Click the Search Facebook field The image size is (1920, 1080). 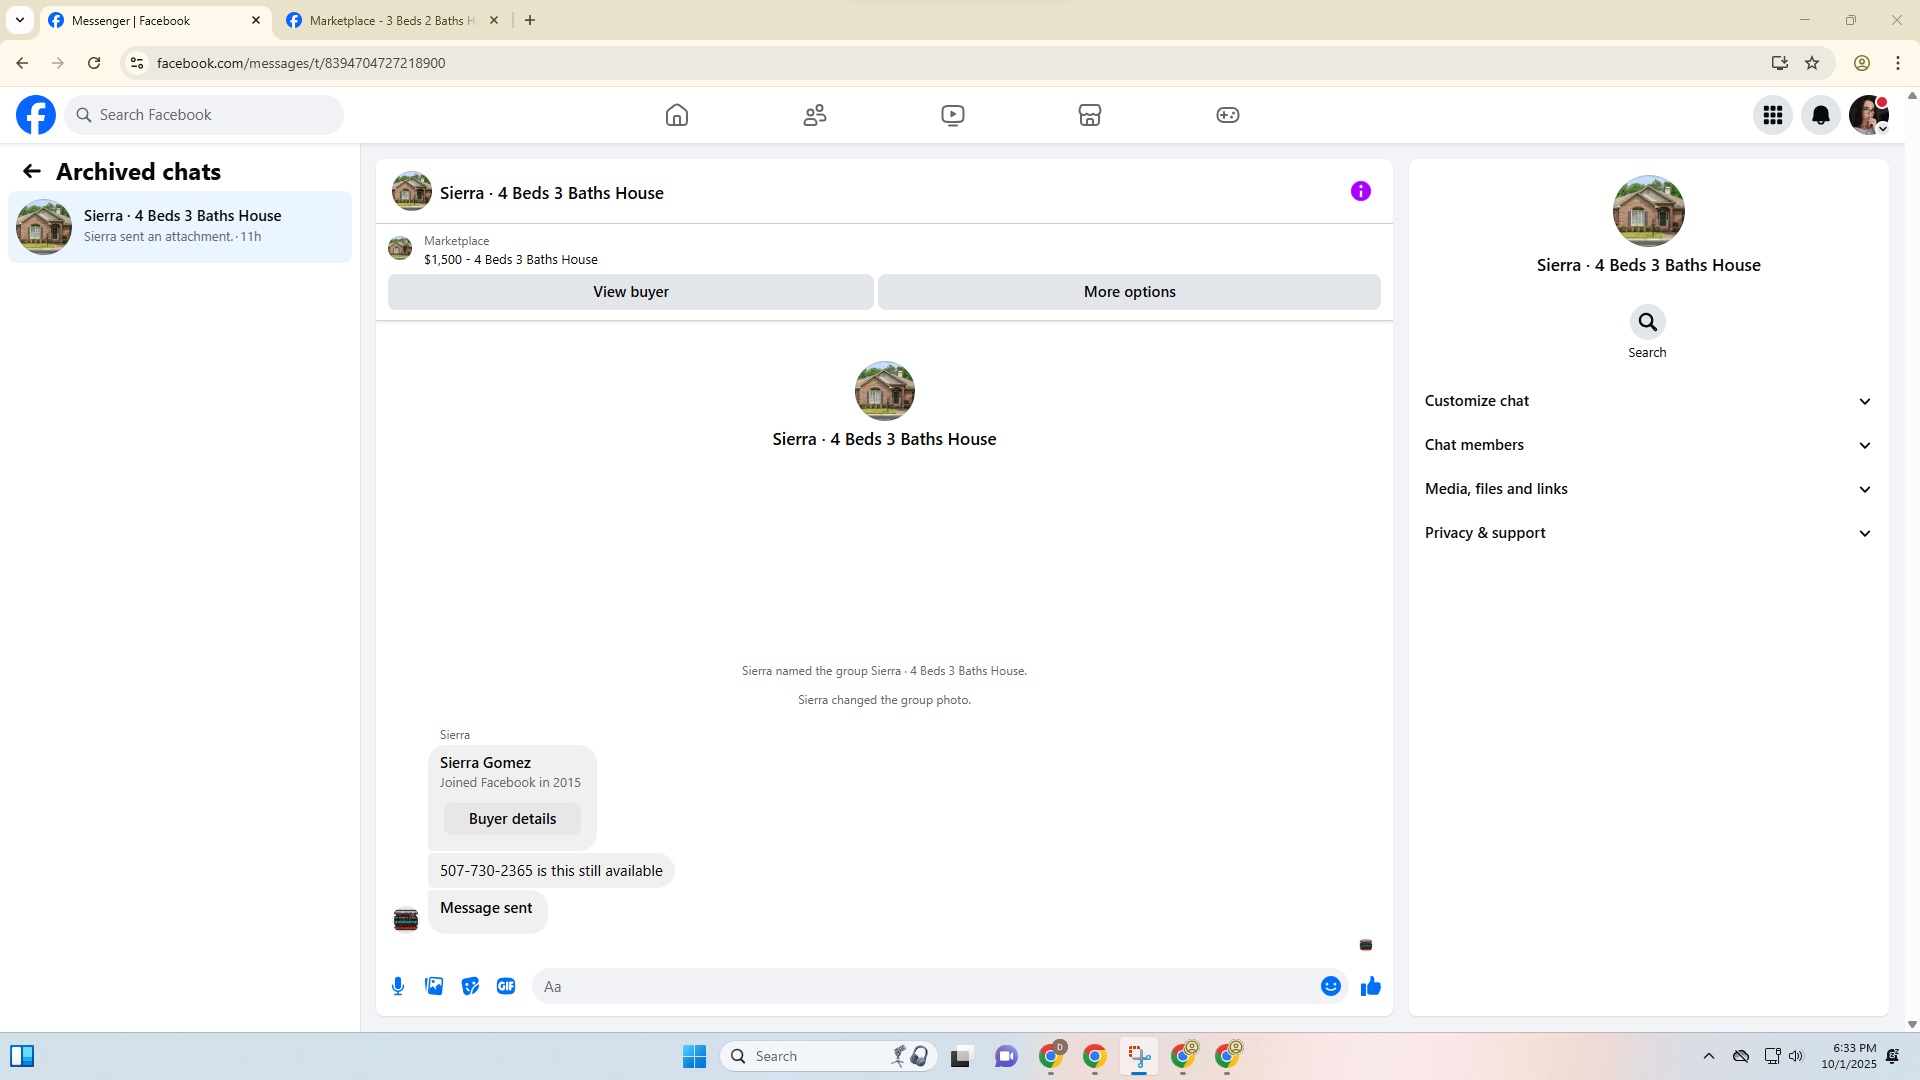coord(204,115)
